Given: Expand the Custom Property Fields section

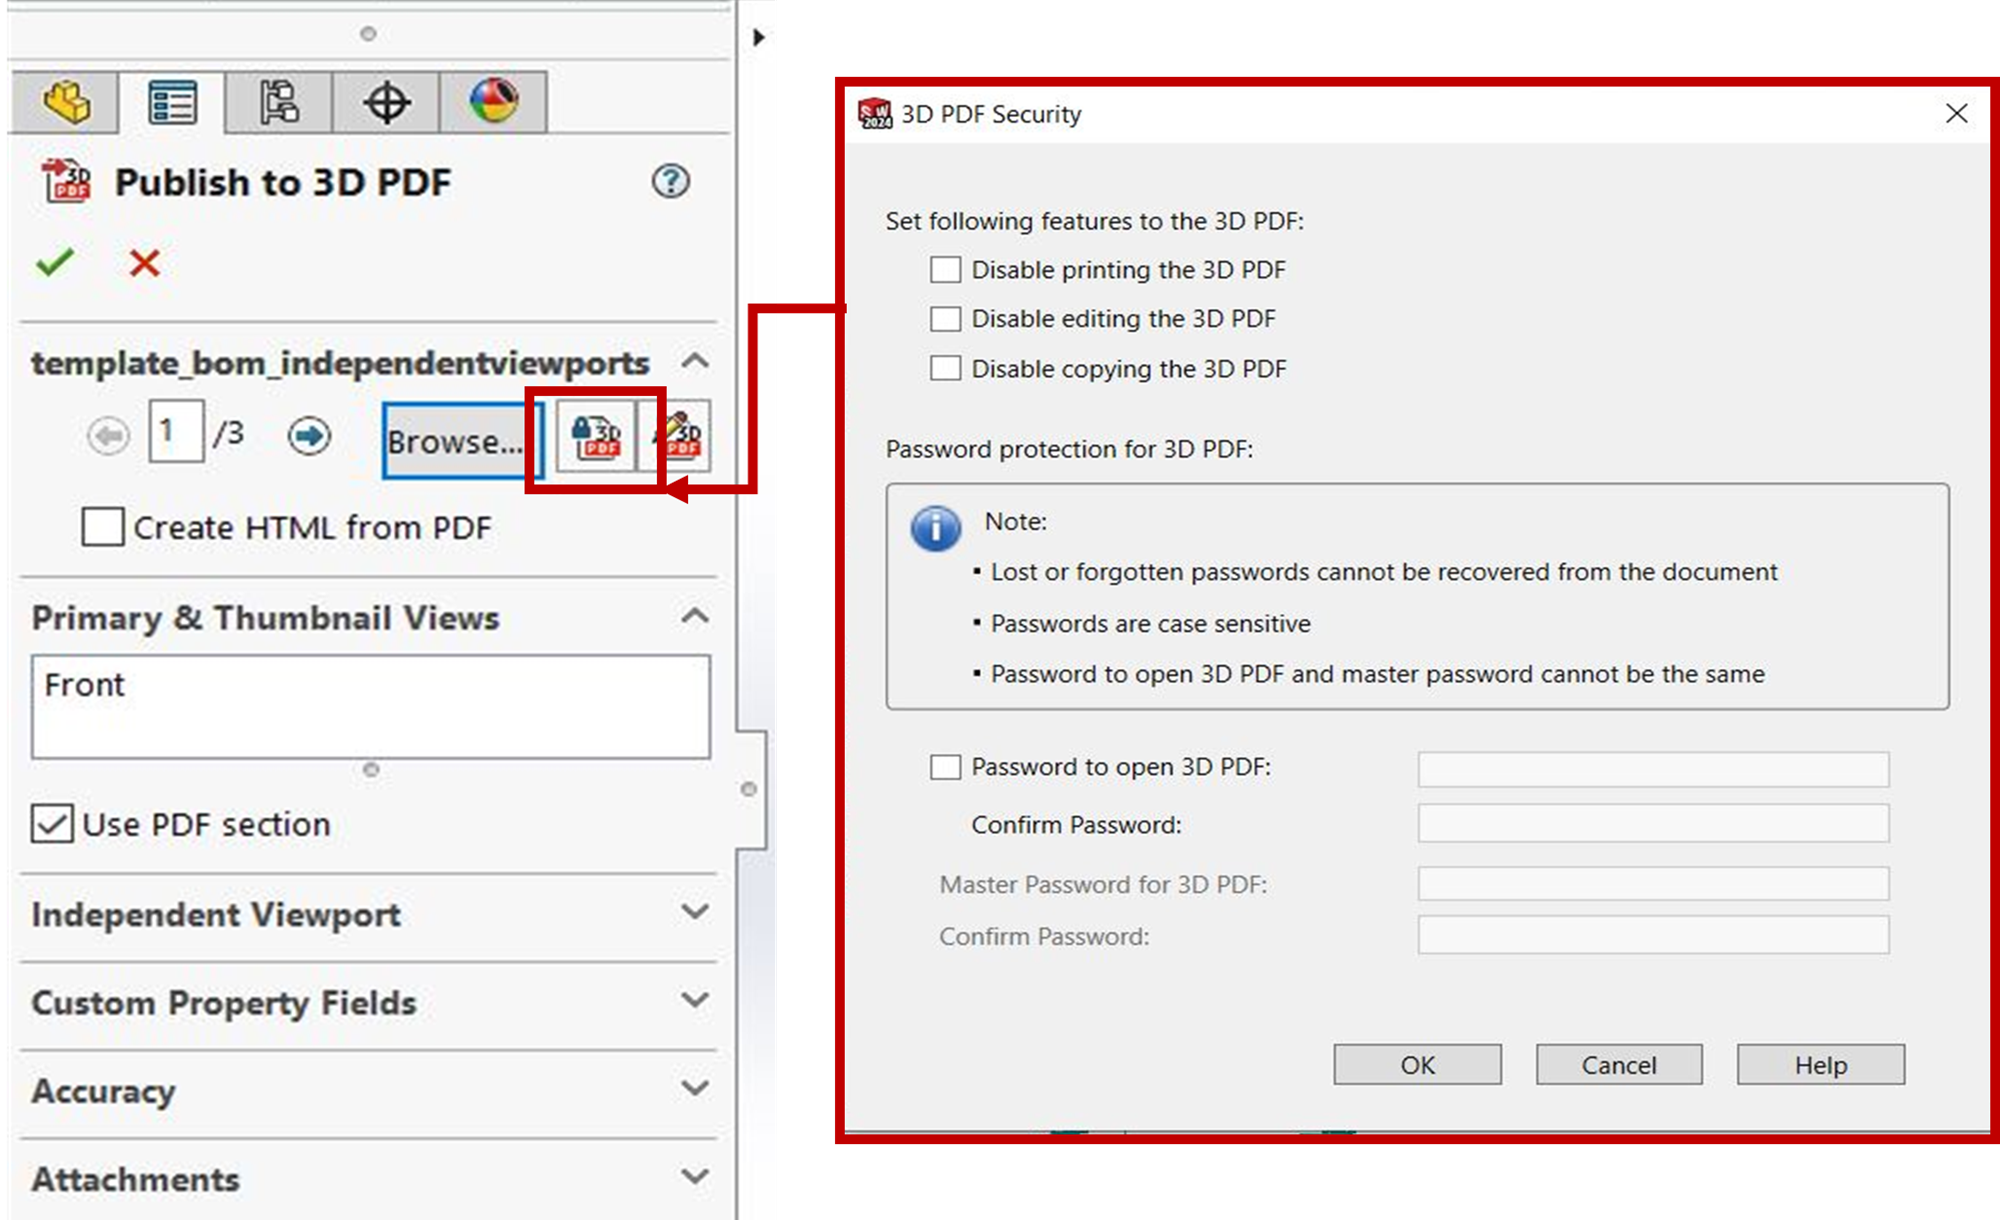Looking at the screenshot, I should click(695, 1000).
